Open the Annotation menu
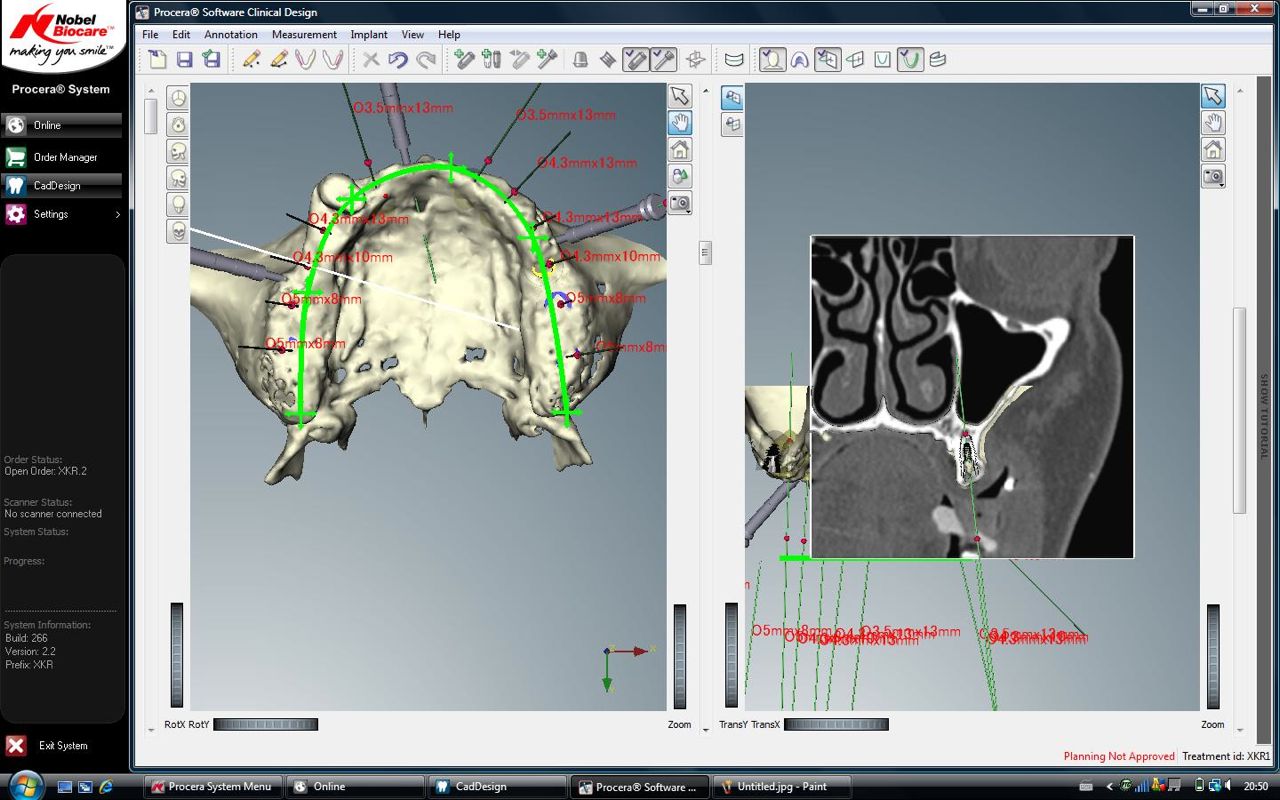 231,34
